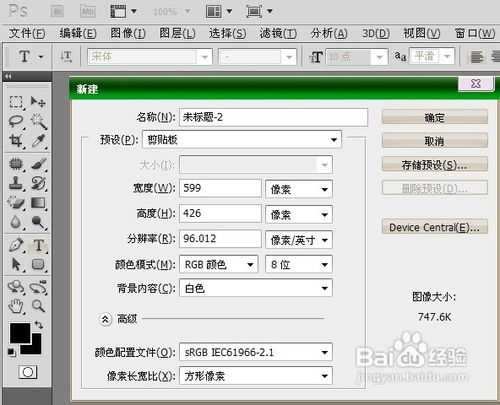Click the 宽度 width field 599
500x405 pixels.
(x=220, y=188)
